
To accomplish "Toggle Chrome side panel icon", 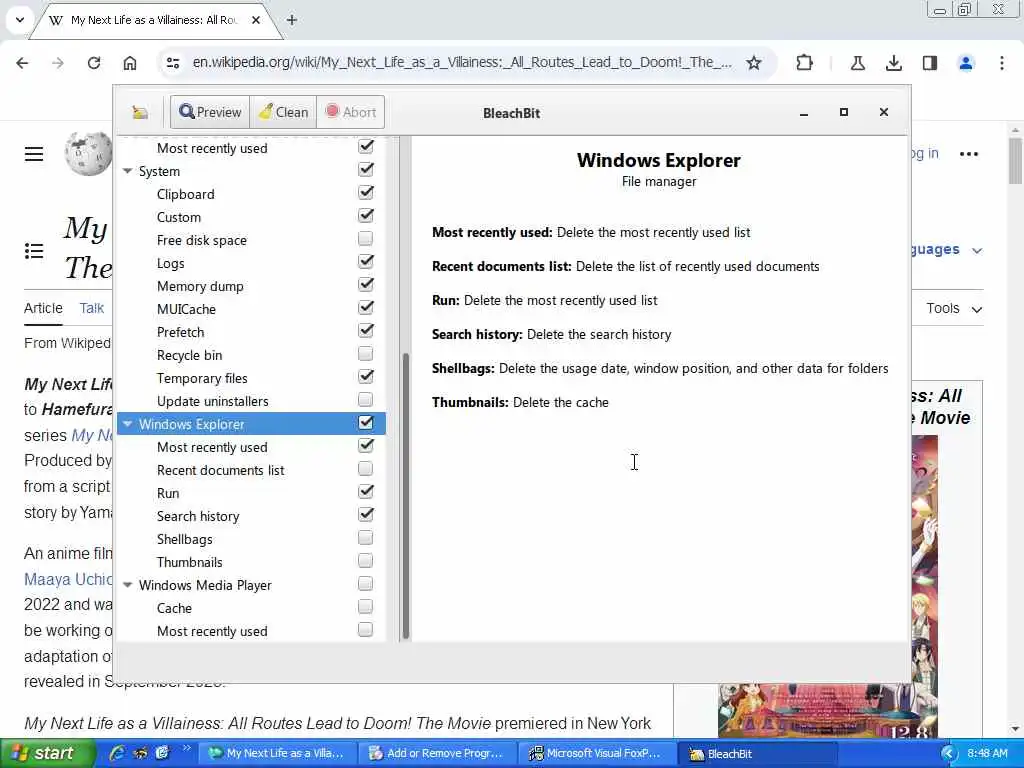I will tap(930, 63).
